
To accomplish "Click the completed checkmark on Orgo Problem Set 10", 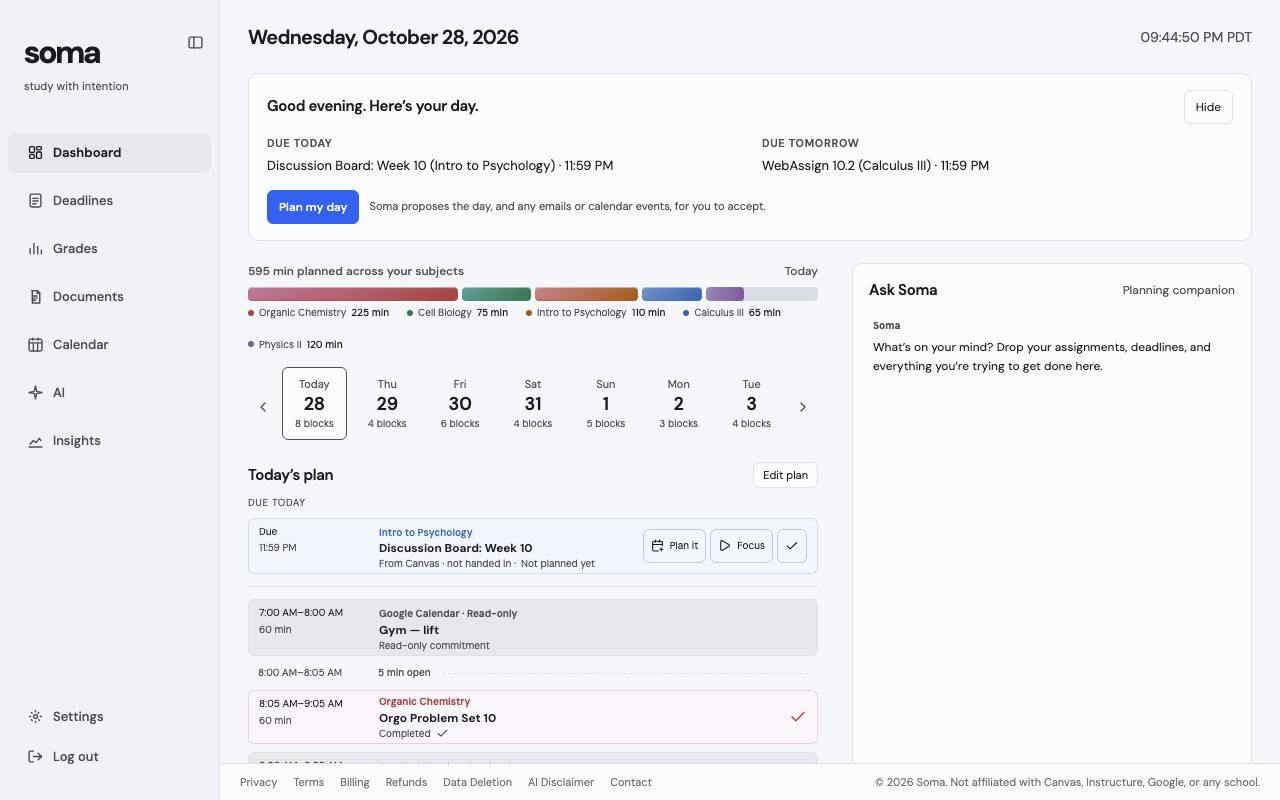I will (798, 717).
